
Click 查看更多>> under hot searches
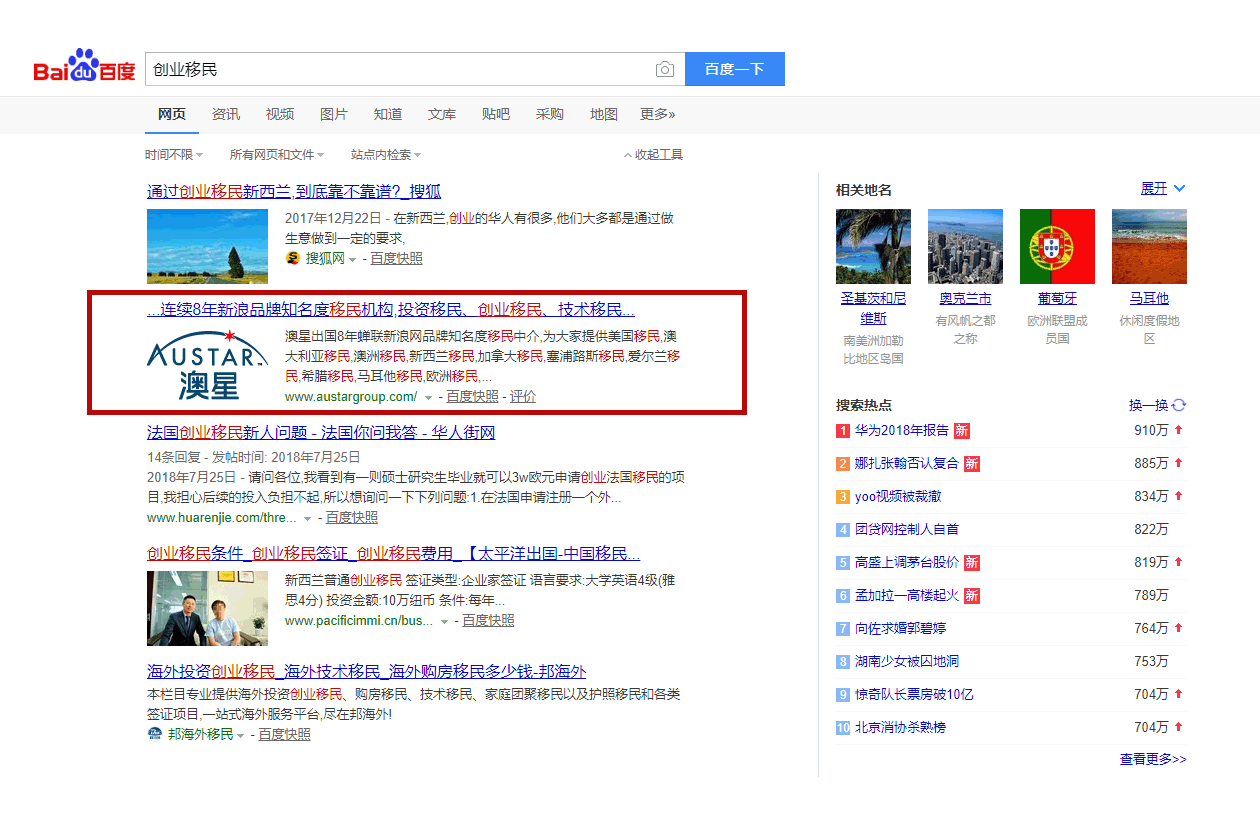1153,759
